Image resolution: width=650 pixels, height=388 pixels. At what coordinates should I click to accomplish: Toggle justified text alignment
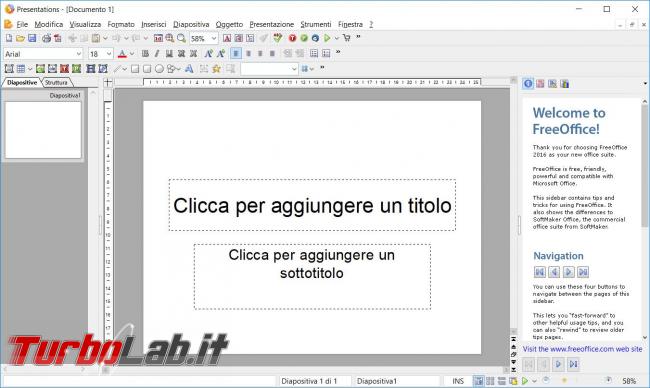272,53
